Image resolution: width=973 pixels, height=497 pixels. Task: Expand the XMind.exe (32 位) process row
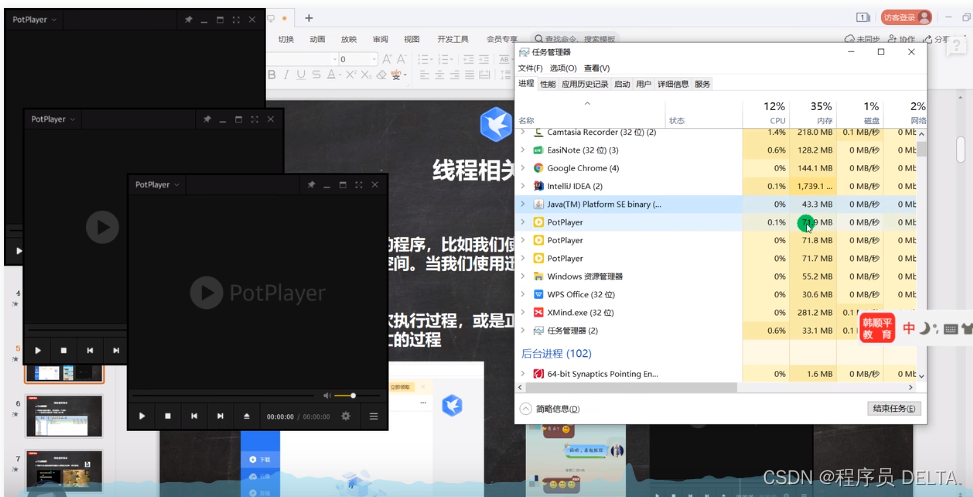522,313
